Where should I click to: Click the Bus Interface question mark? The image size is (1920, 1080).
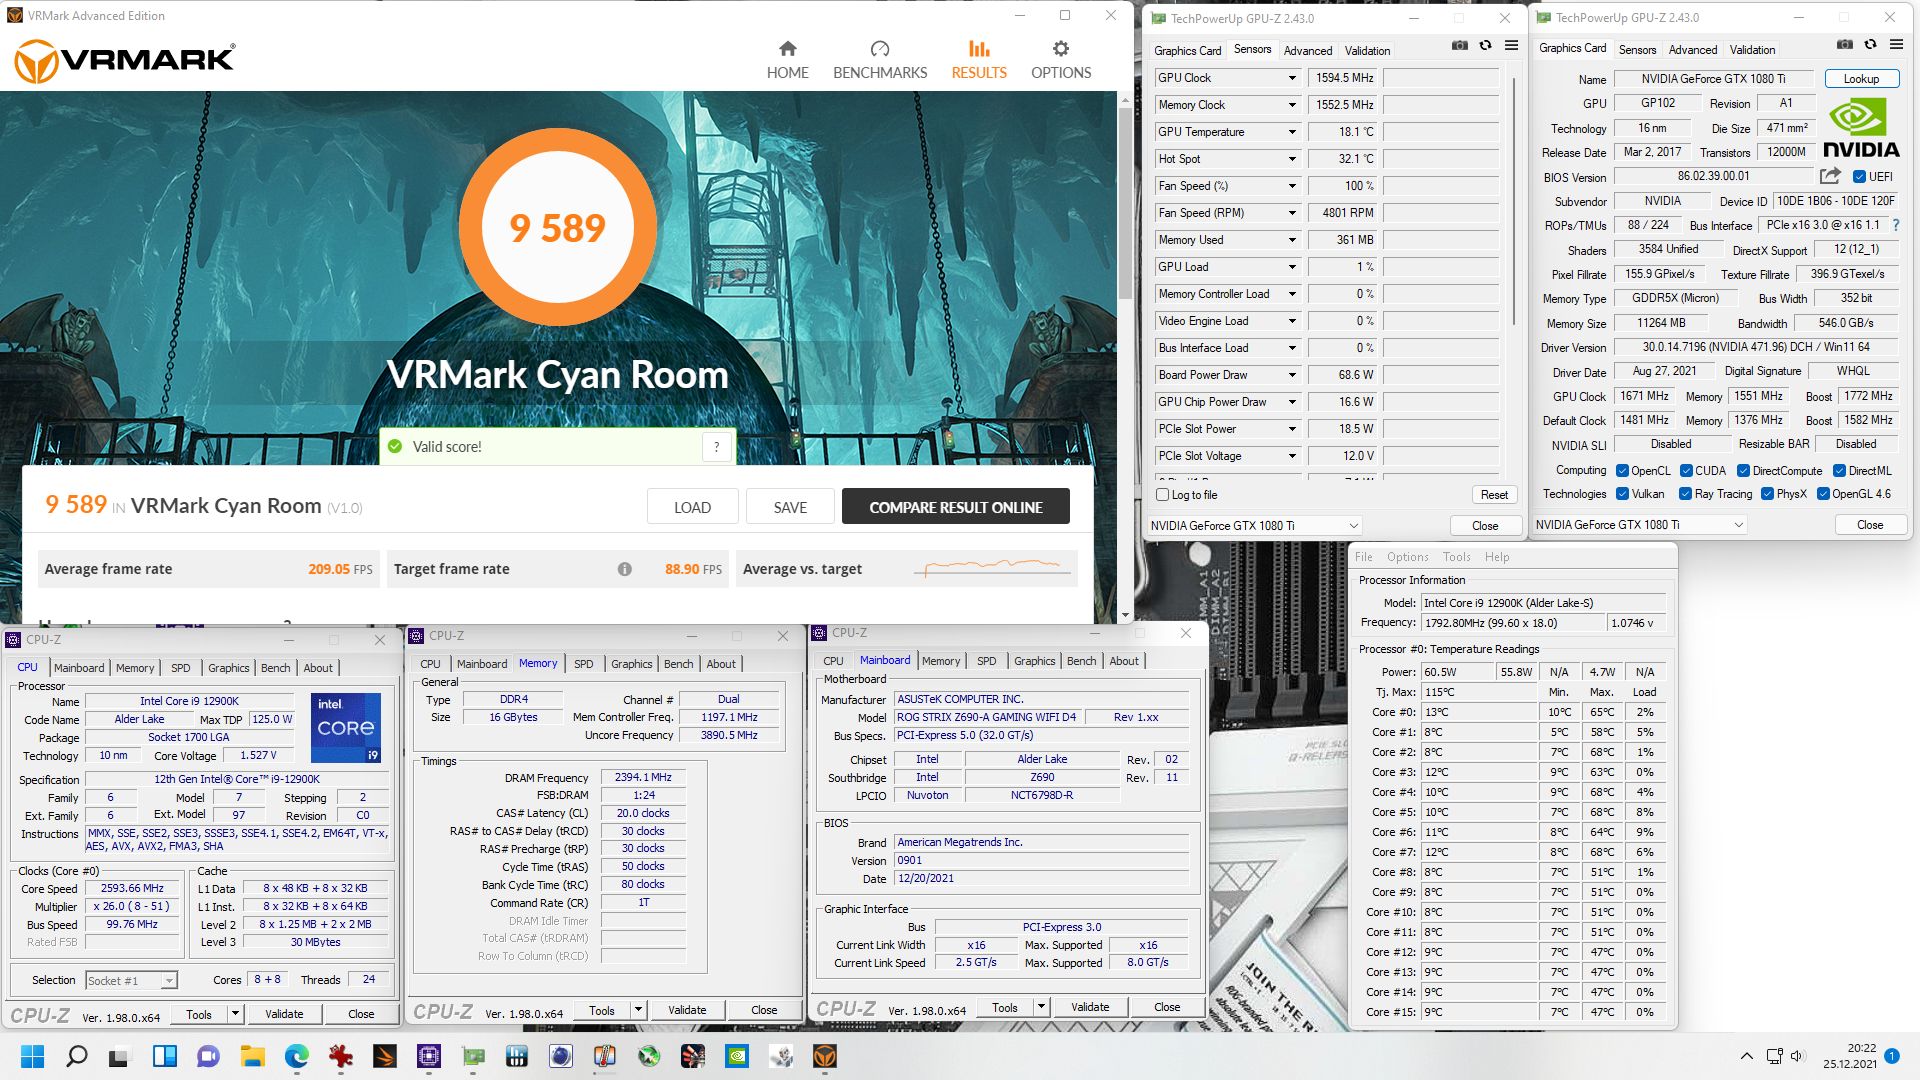1896,225
